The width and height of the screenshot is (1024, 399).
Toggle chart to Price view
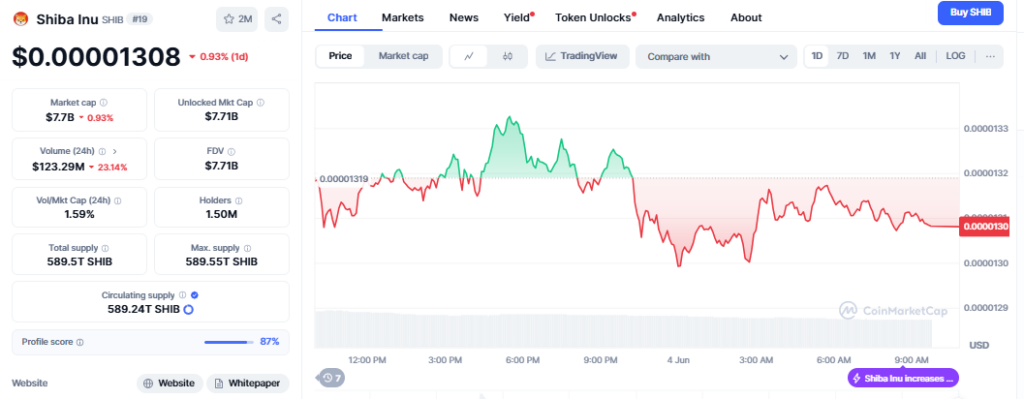(340, 56)
